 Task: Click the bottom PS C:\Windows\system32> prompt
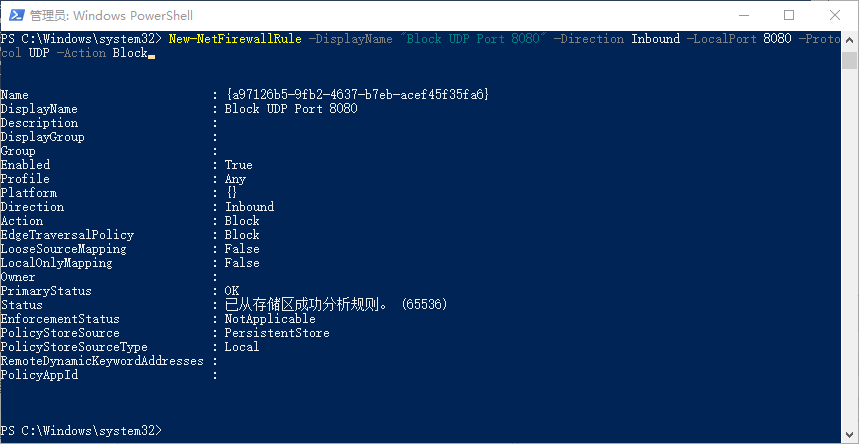(80, 431)
